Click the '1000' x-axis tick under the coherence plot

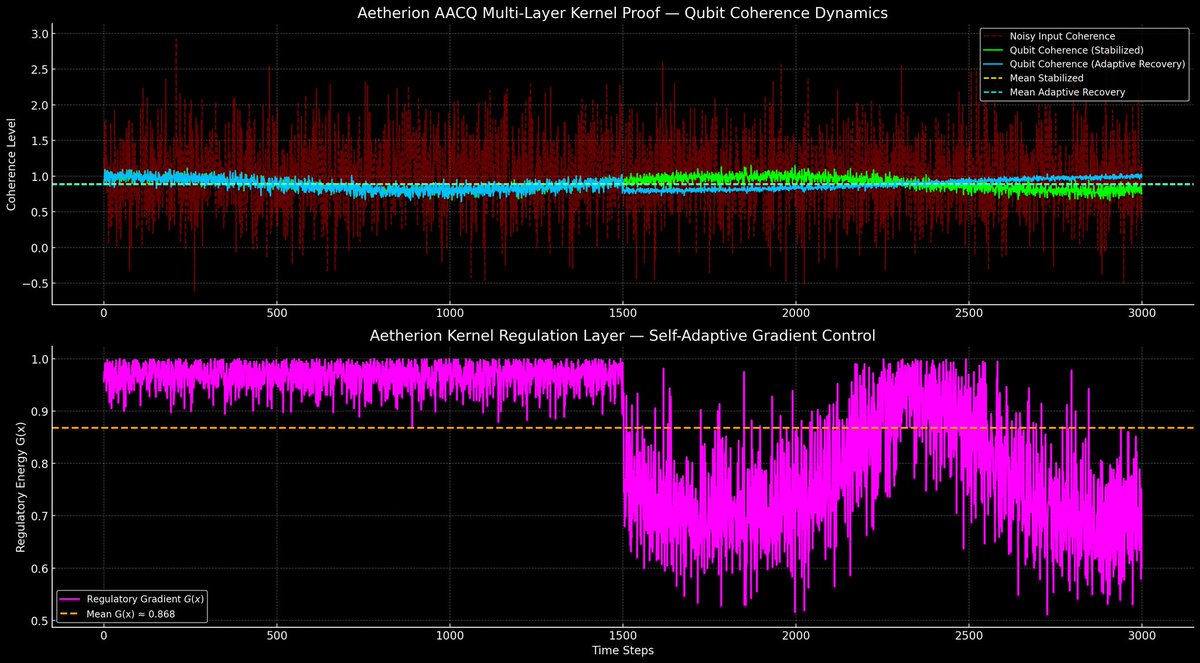pos(450,312)
